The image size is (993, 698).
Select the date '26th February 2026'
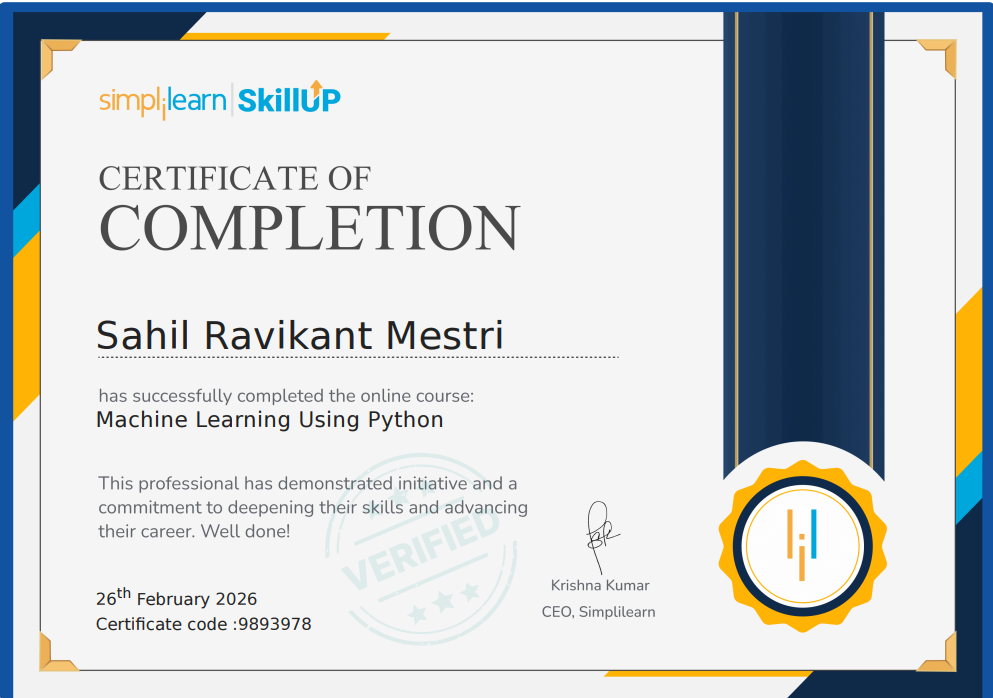coord(177,597)
